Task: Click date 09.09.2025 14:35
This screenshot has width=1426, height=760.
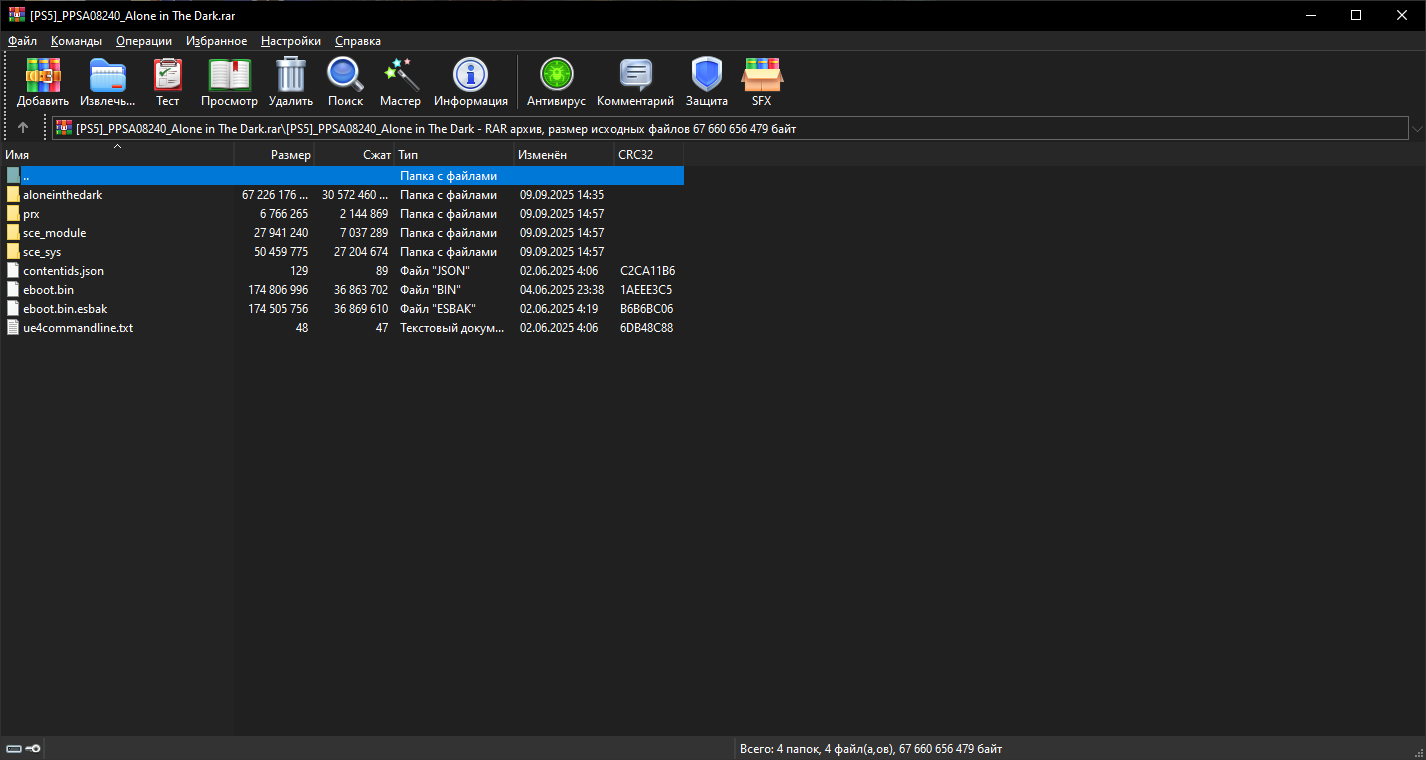Action: pyautogui.click(x=562, y=195)
